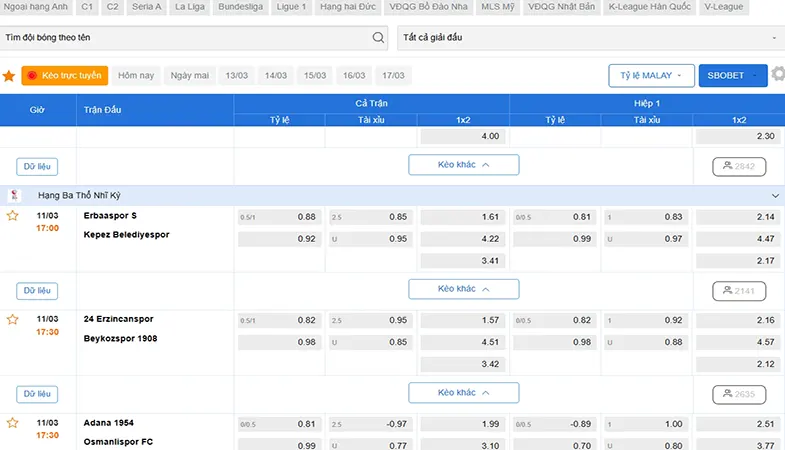This screenshot has width=785, height=450.
Task: Select the Hạng hai Đức tab
Action: point(348,7)
